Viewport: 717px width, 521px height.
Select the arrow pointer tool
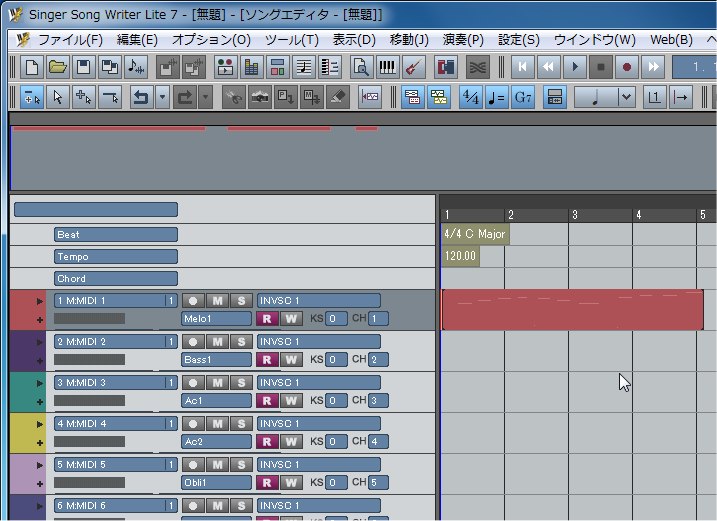(58, 97)
